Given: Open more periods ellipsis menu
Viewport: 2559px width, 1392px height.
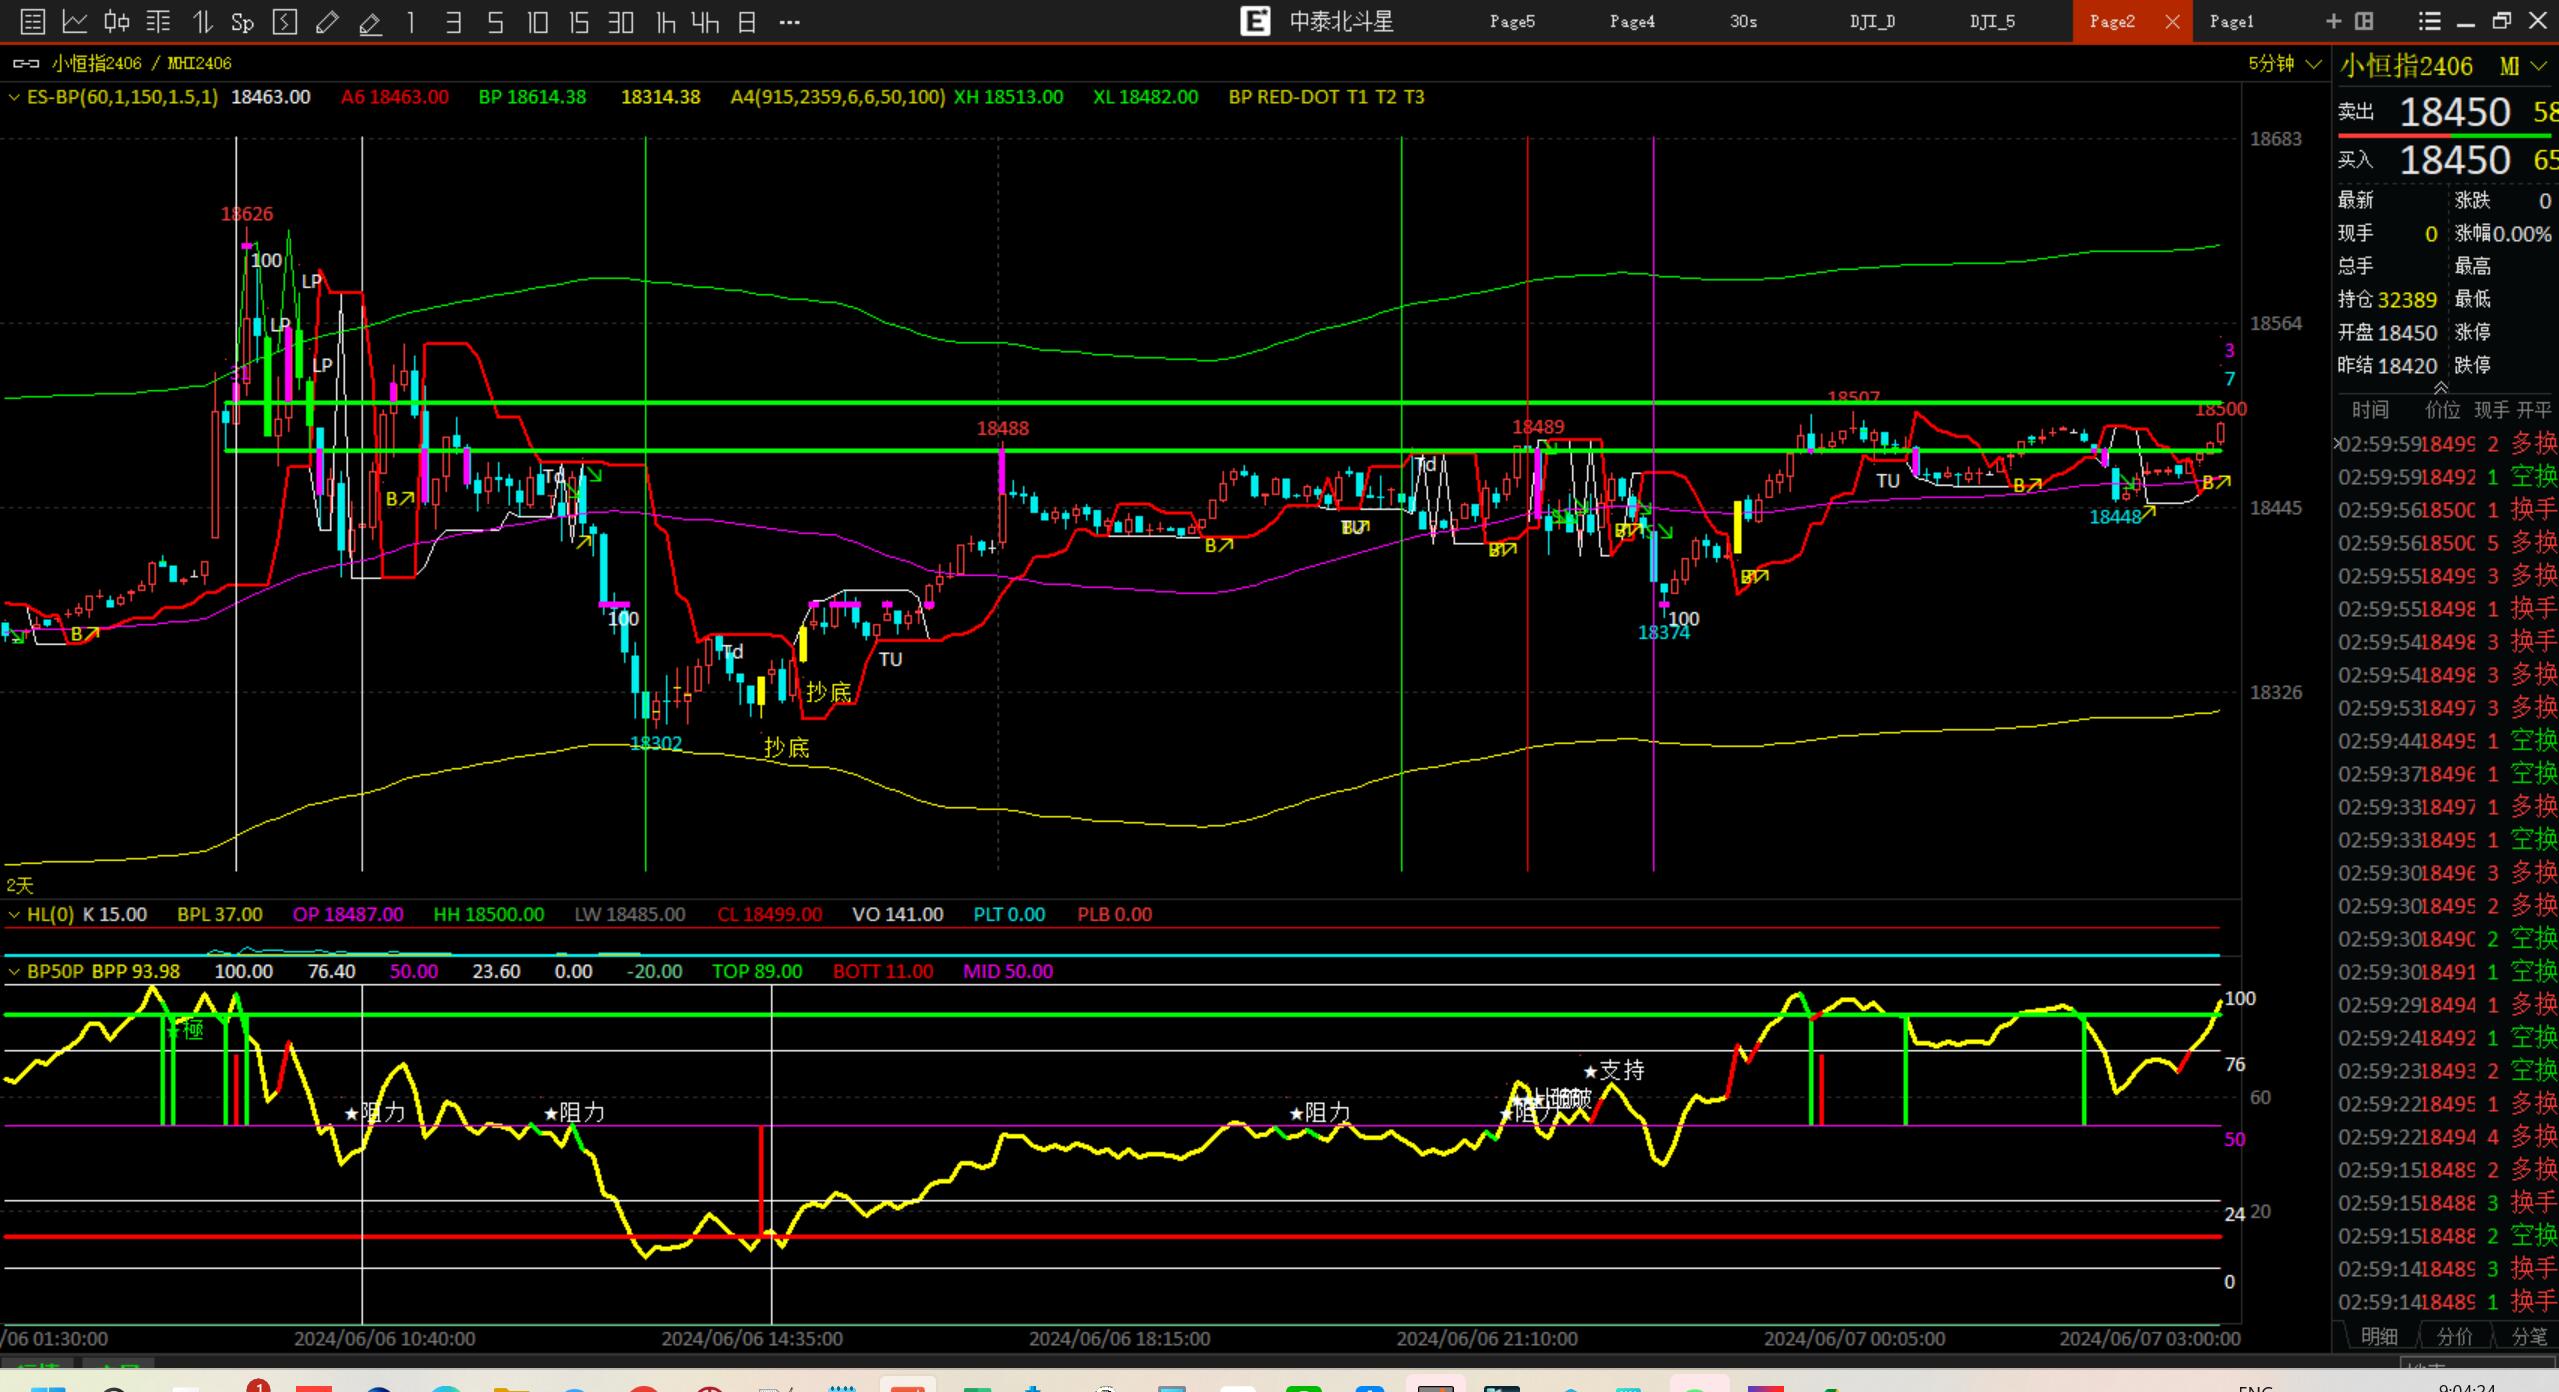Looking at the screenshot, I should click(789, 21).
